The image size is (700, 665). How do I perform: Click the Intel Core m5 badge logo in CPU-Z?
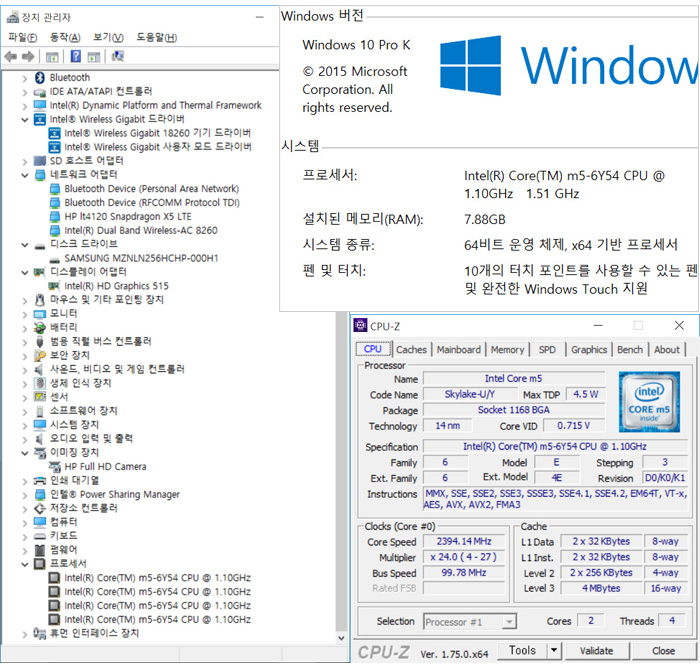(649, 401)
